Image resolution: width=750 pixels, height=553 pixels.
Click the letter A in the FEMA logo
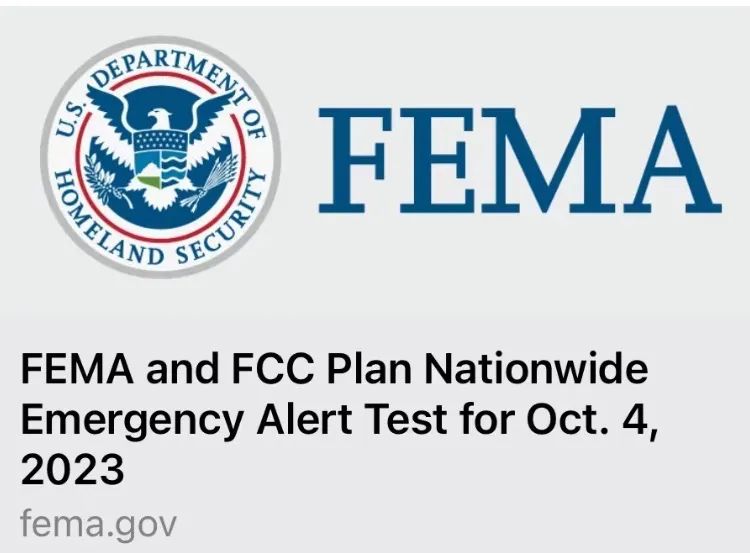672,159
